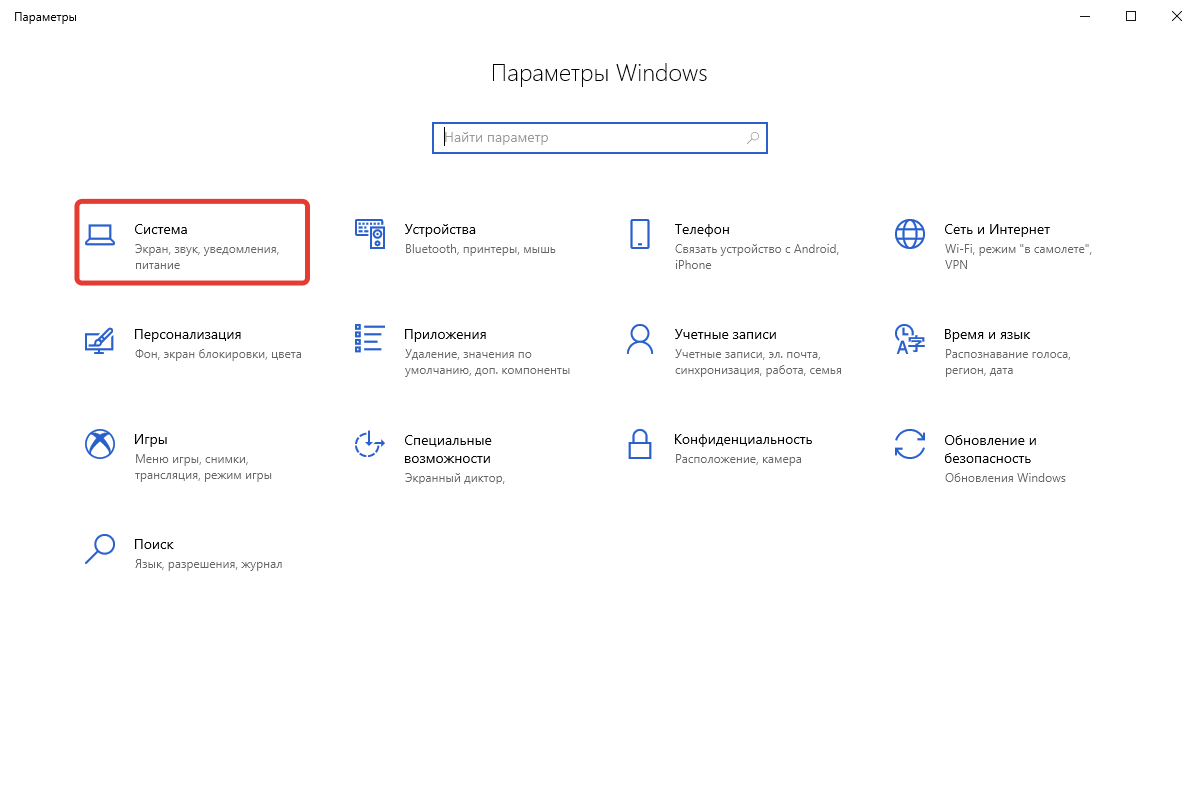Viewport: 1200px width, 795px height.
Task: Open the Телефон phone icon
Action: 640,234
